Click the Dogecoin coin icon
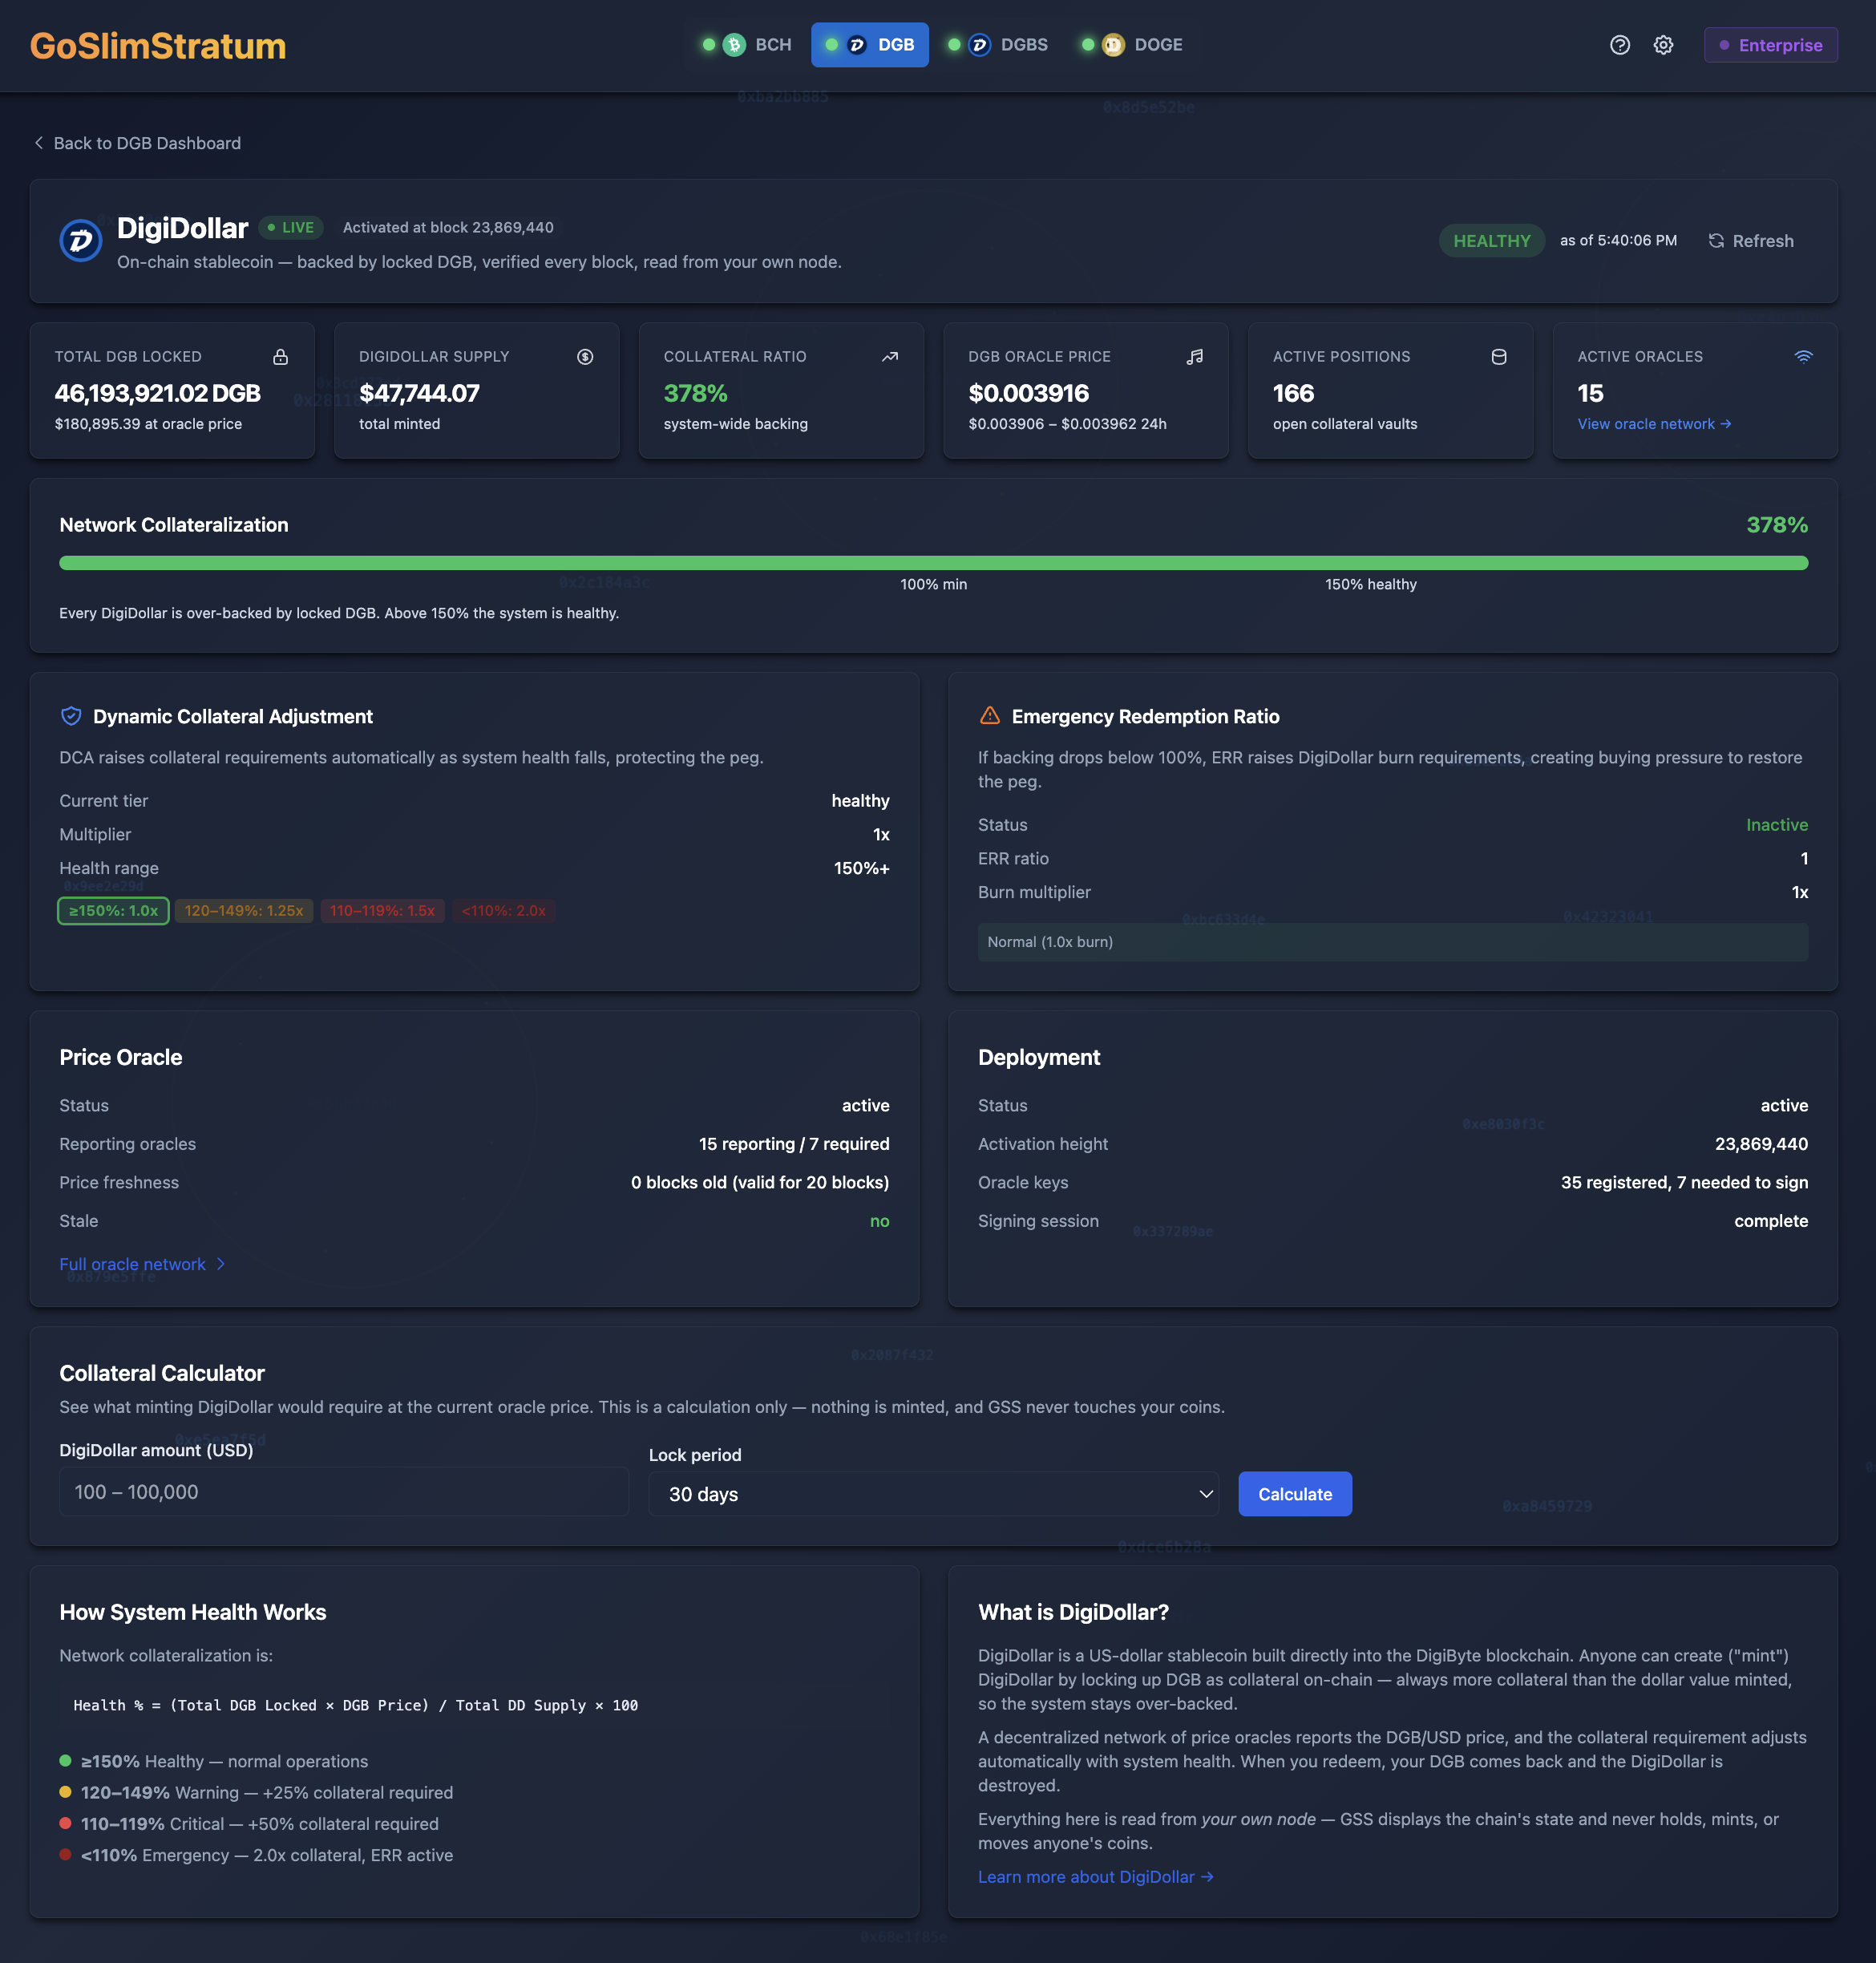 click(x=1113, y=45)
